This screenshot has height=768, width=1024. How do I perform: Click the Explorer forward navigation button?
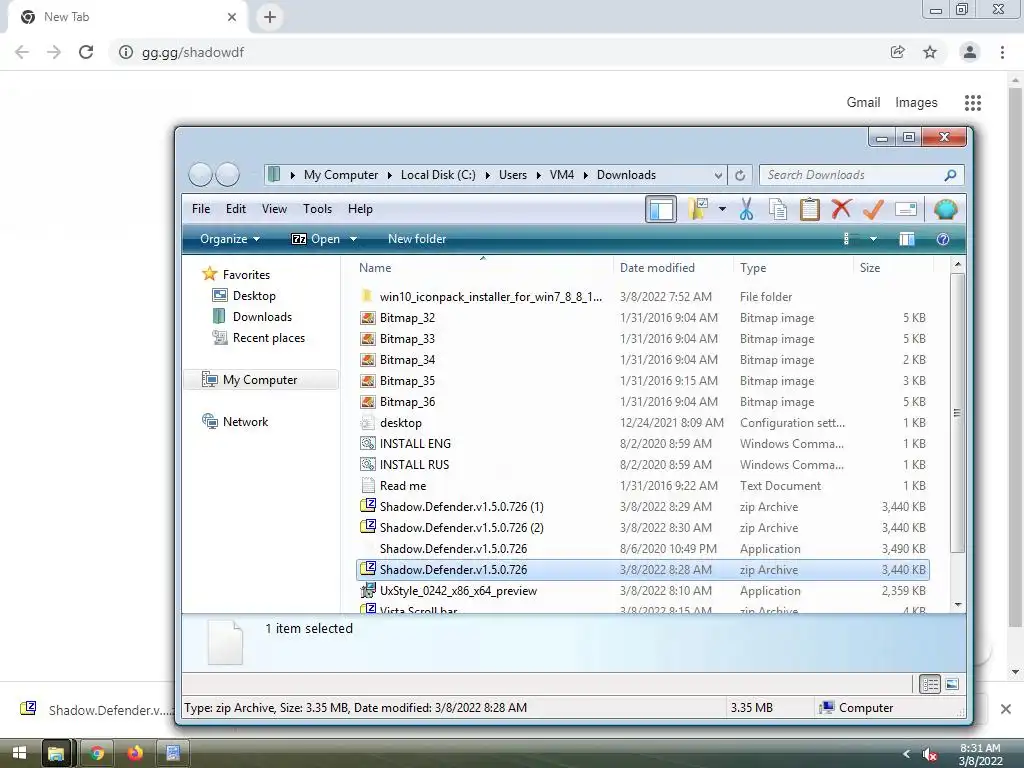227,174
